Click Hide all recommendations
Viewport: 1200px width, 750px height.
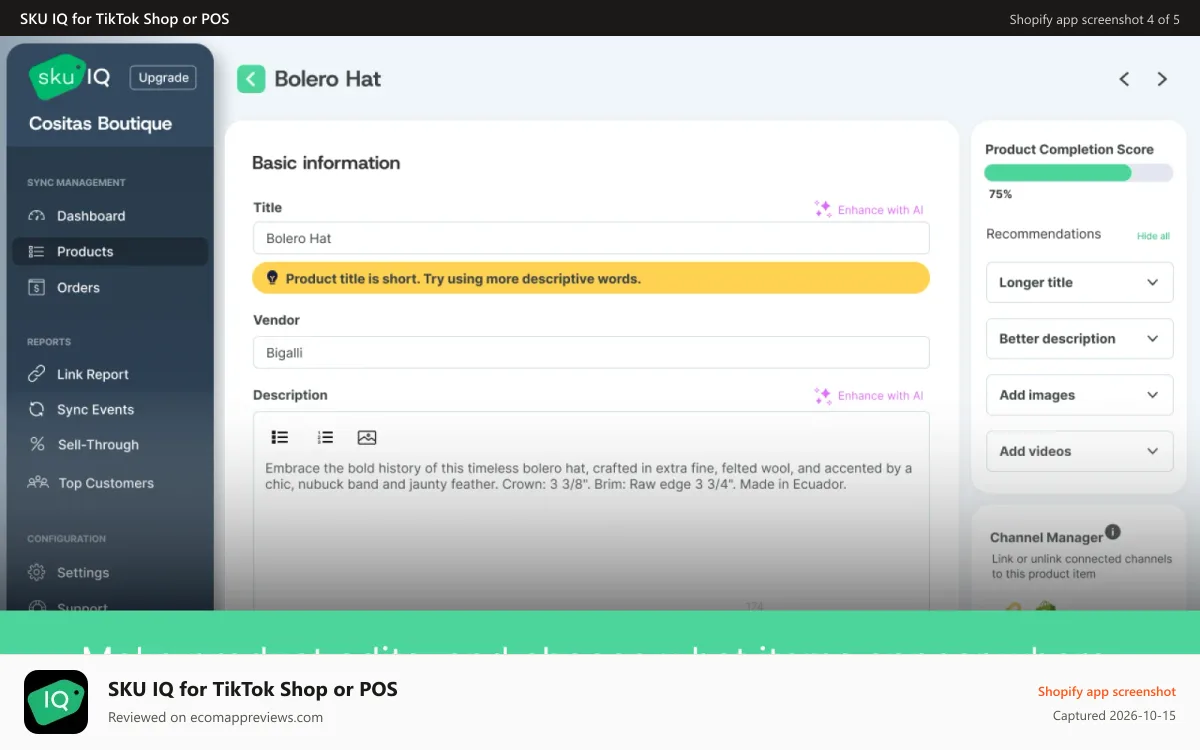[1153, 236]
